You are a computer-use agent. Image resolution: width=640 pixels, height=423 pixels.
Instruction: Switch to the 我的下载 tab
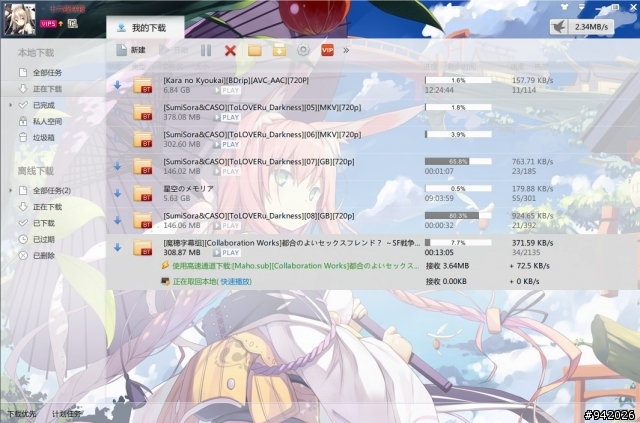tap(145, 27)
